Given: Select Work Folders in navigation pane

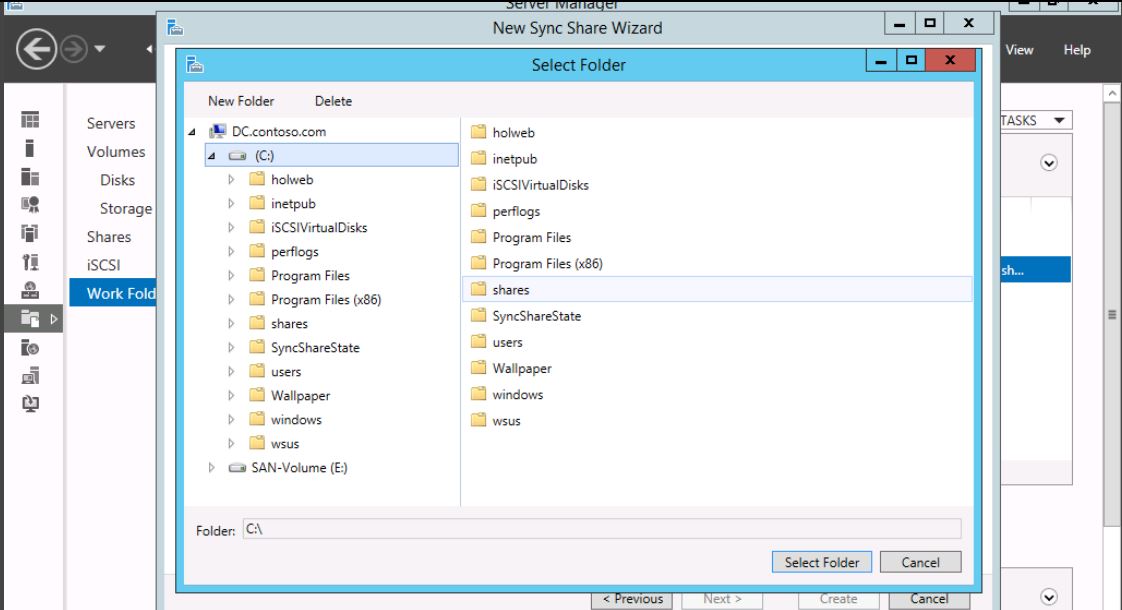Looking at the screenshot, I should click(113, 294).
